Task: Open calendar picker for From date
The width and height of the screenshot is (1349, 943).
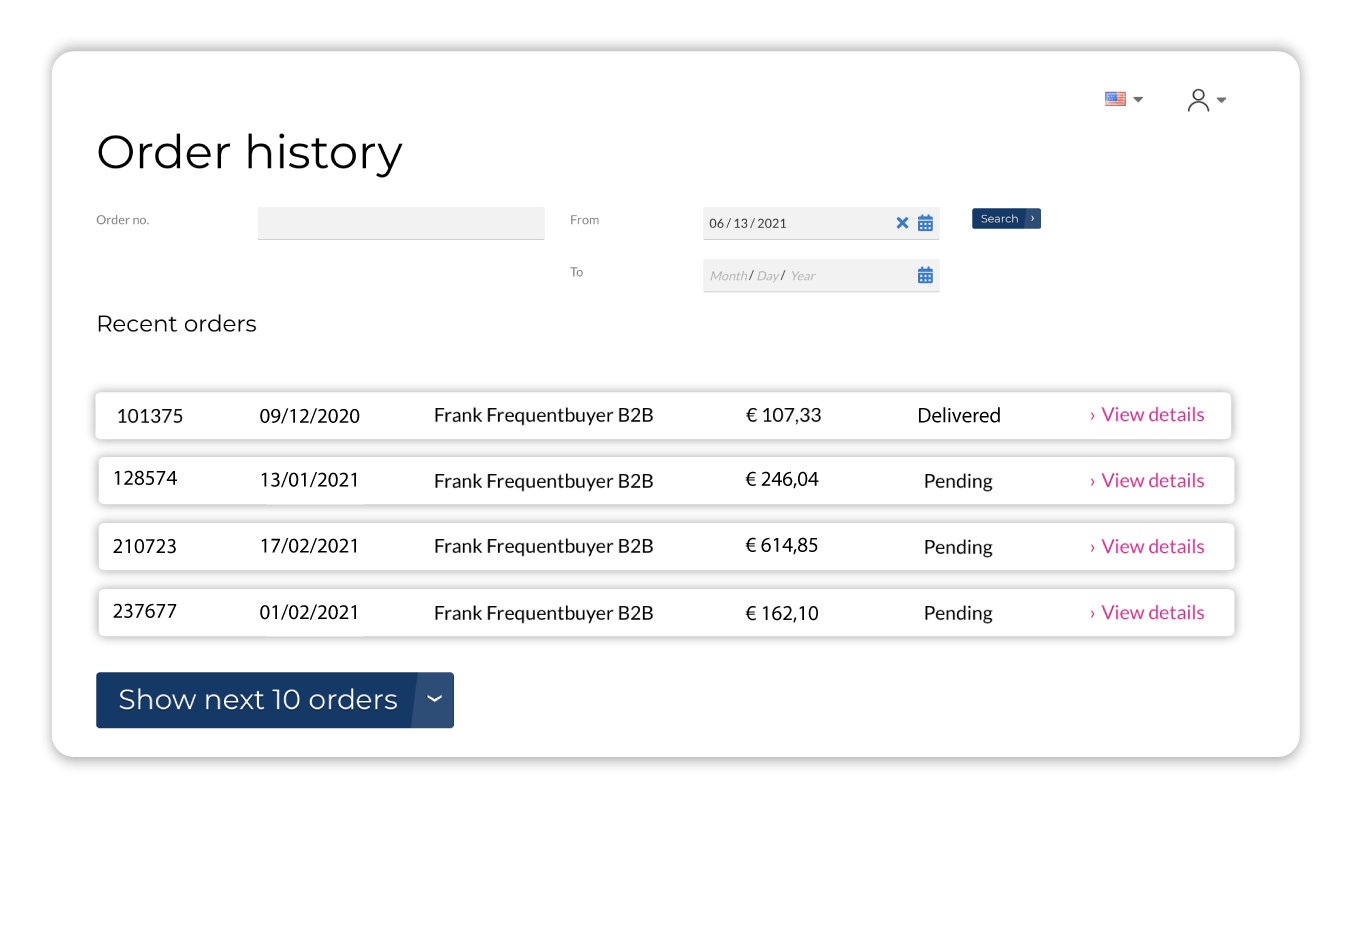Action: (x=925, y=223)
